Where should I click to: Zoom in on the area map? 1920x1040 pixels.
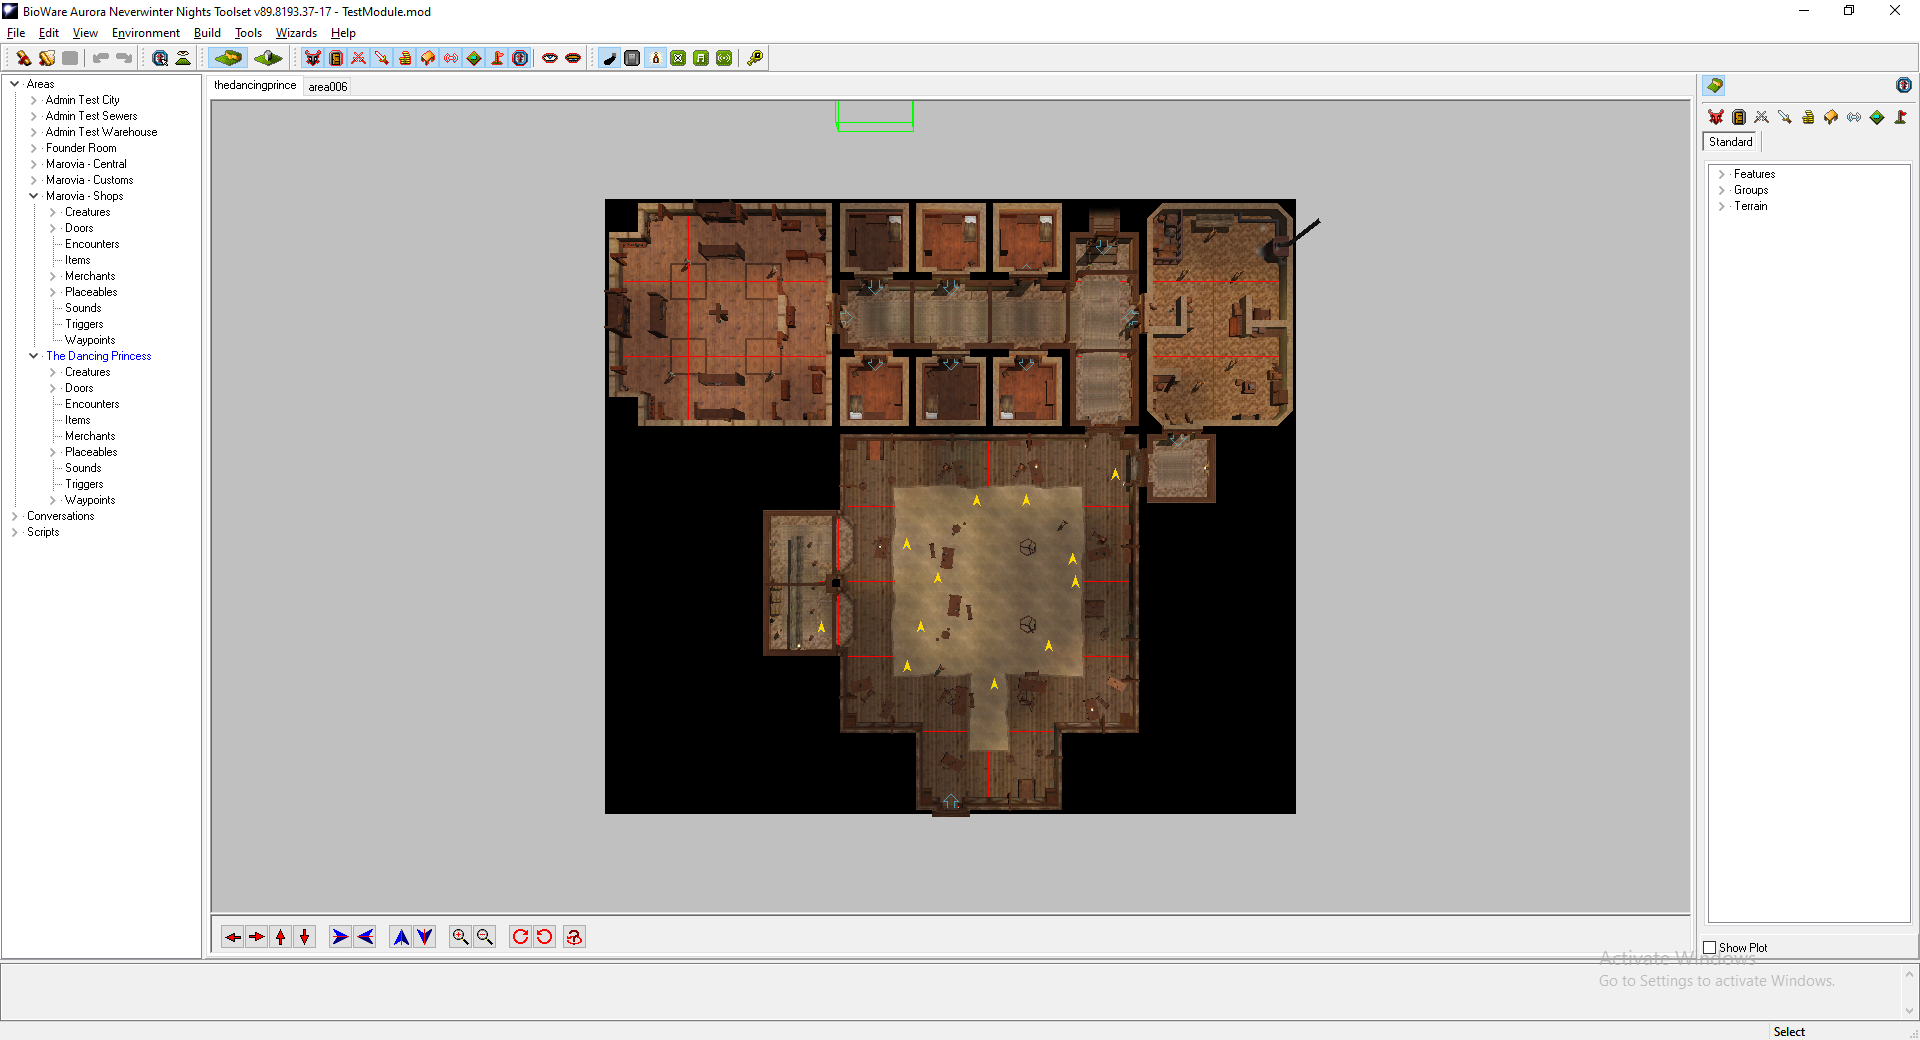[x=460, y=937]
